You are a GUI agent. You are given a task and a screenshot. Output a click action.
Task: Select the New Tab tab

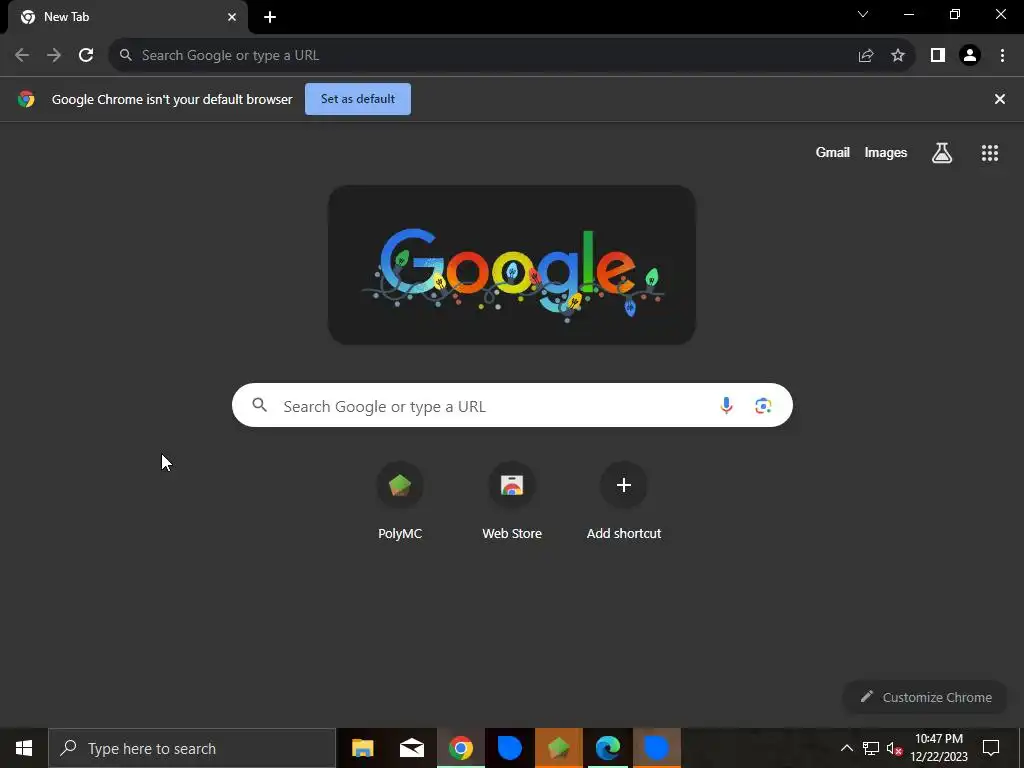[x=128, y=17]
